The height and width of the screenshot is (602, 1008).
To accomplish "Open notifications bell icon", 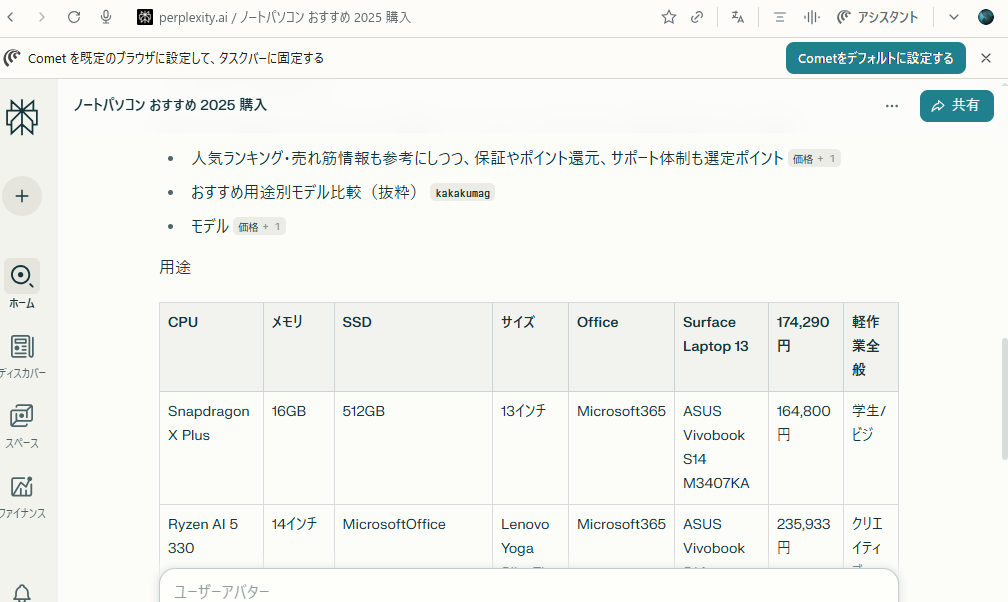I will click(x=22, y=594).
